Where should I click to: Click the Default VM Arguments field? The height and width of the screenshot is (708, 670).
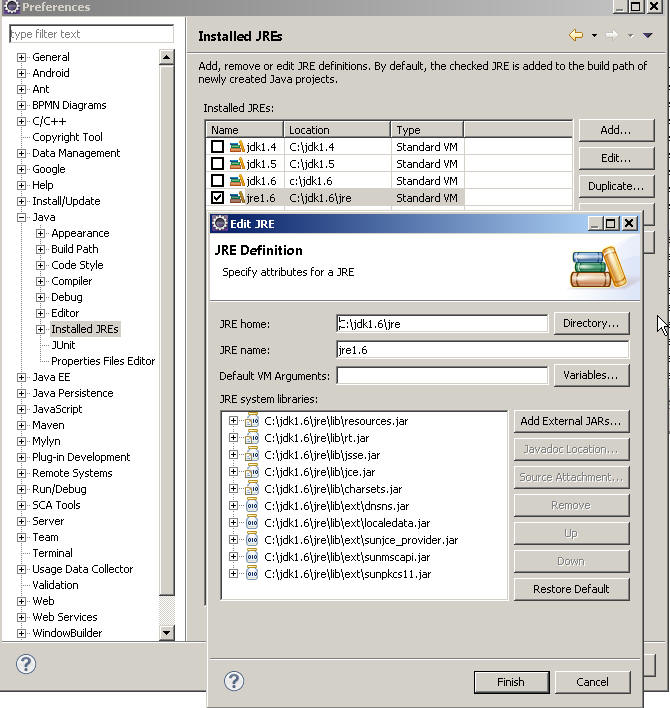coord(442,376)
